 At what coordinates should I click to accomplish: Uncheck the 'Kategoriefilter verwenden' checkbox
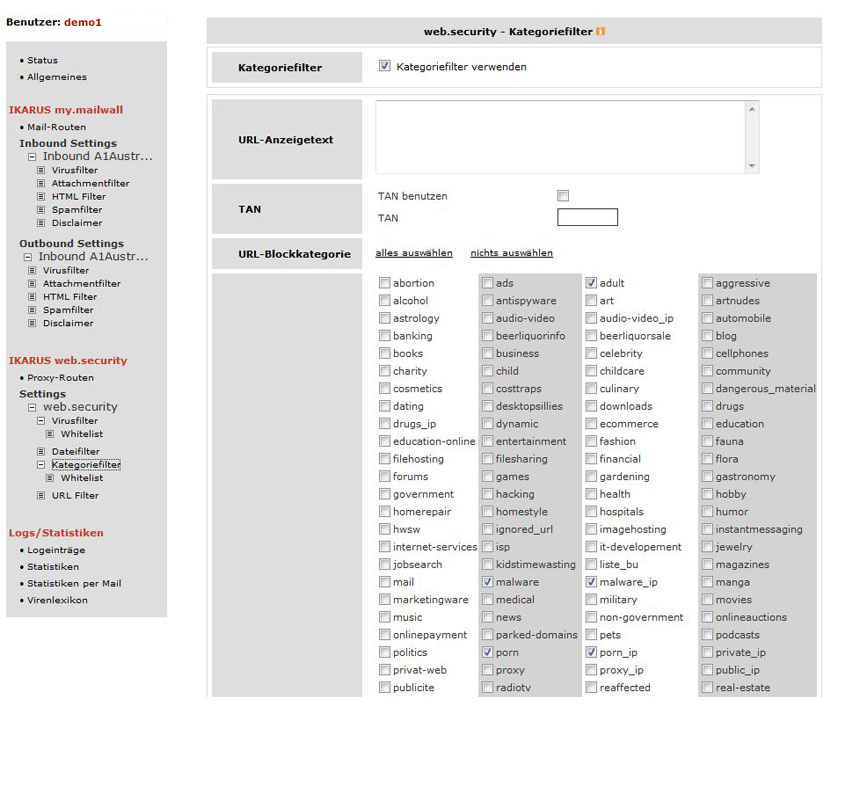tap(385, 67)
